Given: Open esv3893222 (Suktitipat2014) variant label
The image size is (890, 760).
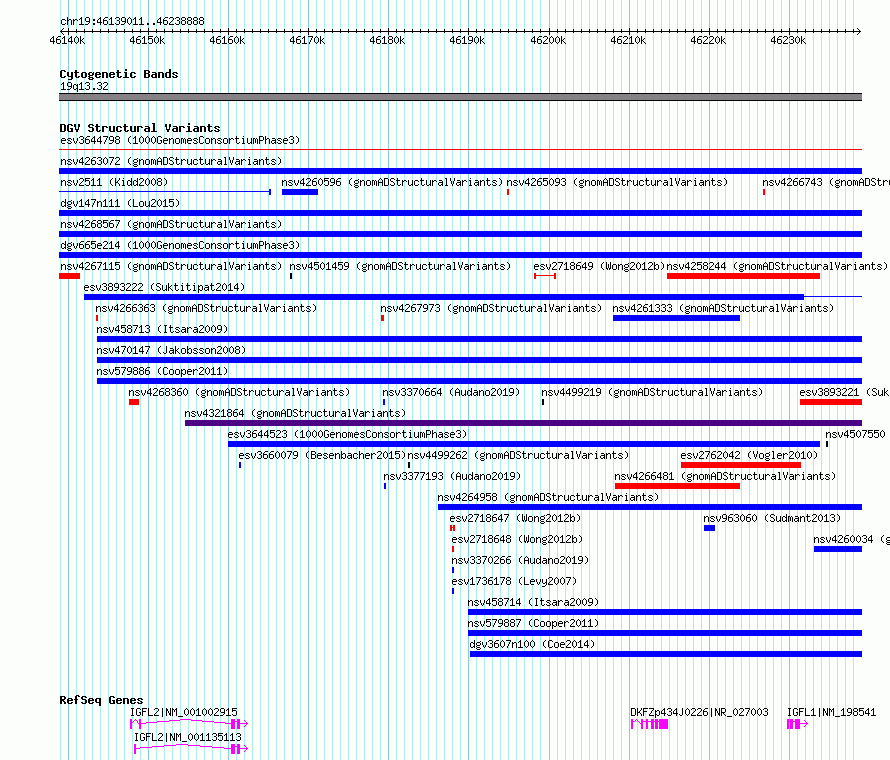Looking at the screenshot, I should tap(164, 287).
